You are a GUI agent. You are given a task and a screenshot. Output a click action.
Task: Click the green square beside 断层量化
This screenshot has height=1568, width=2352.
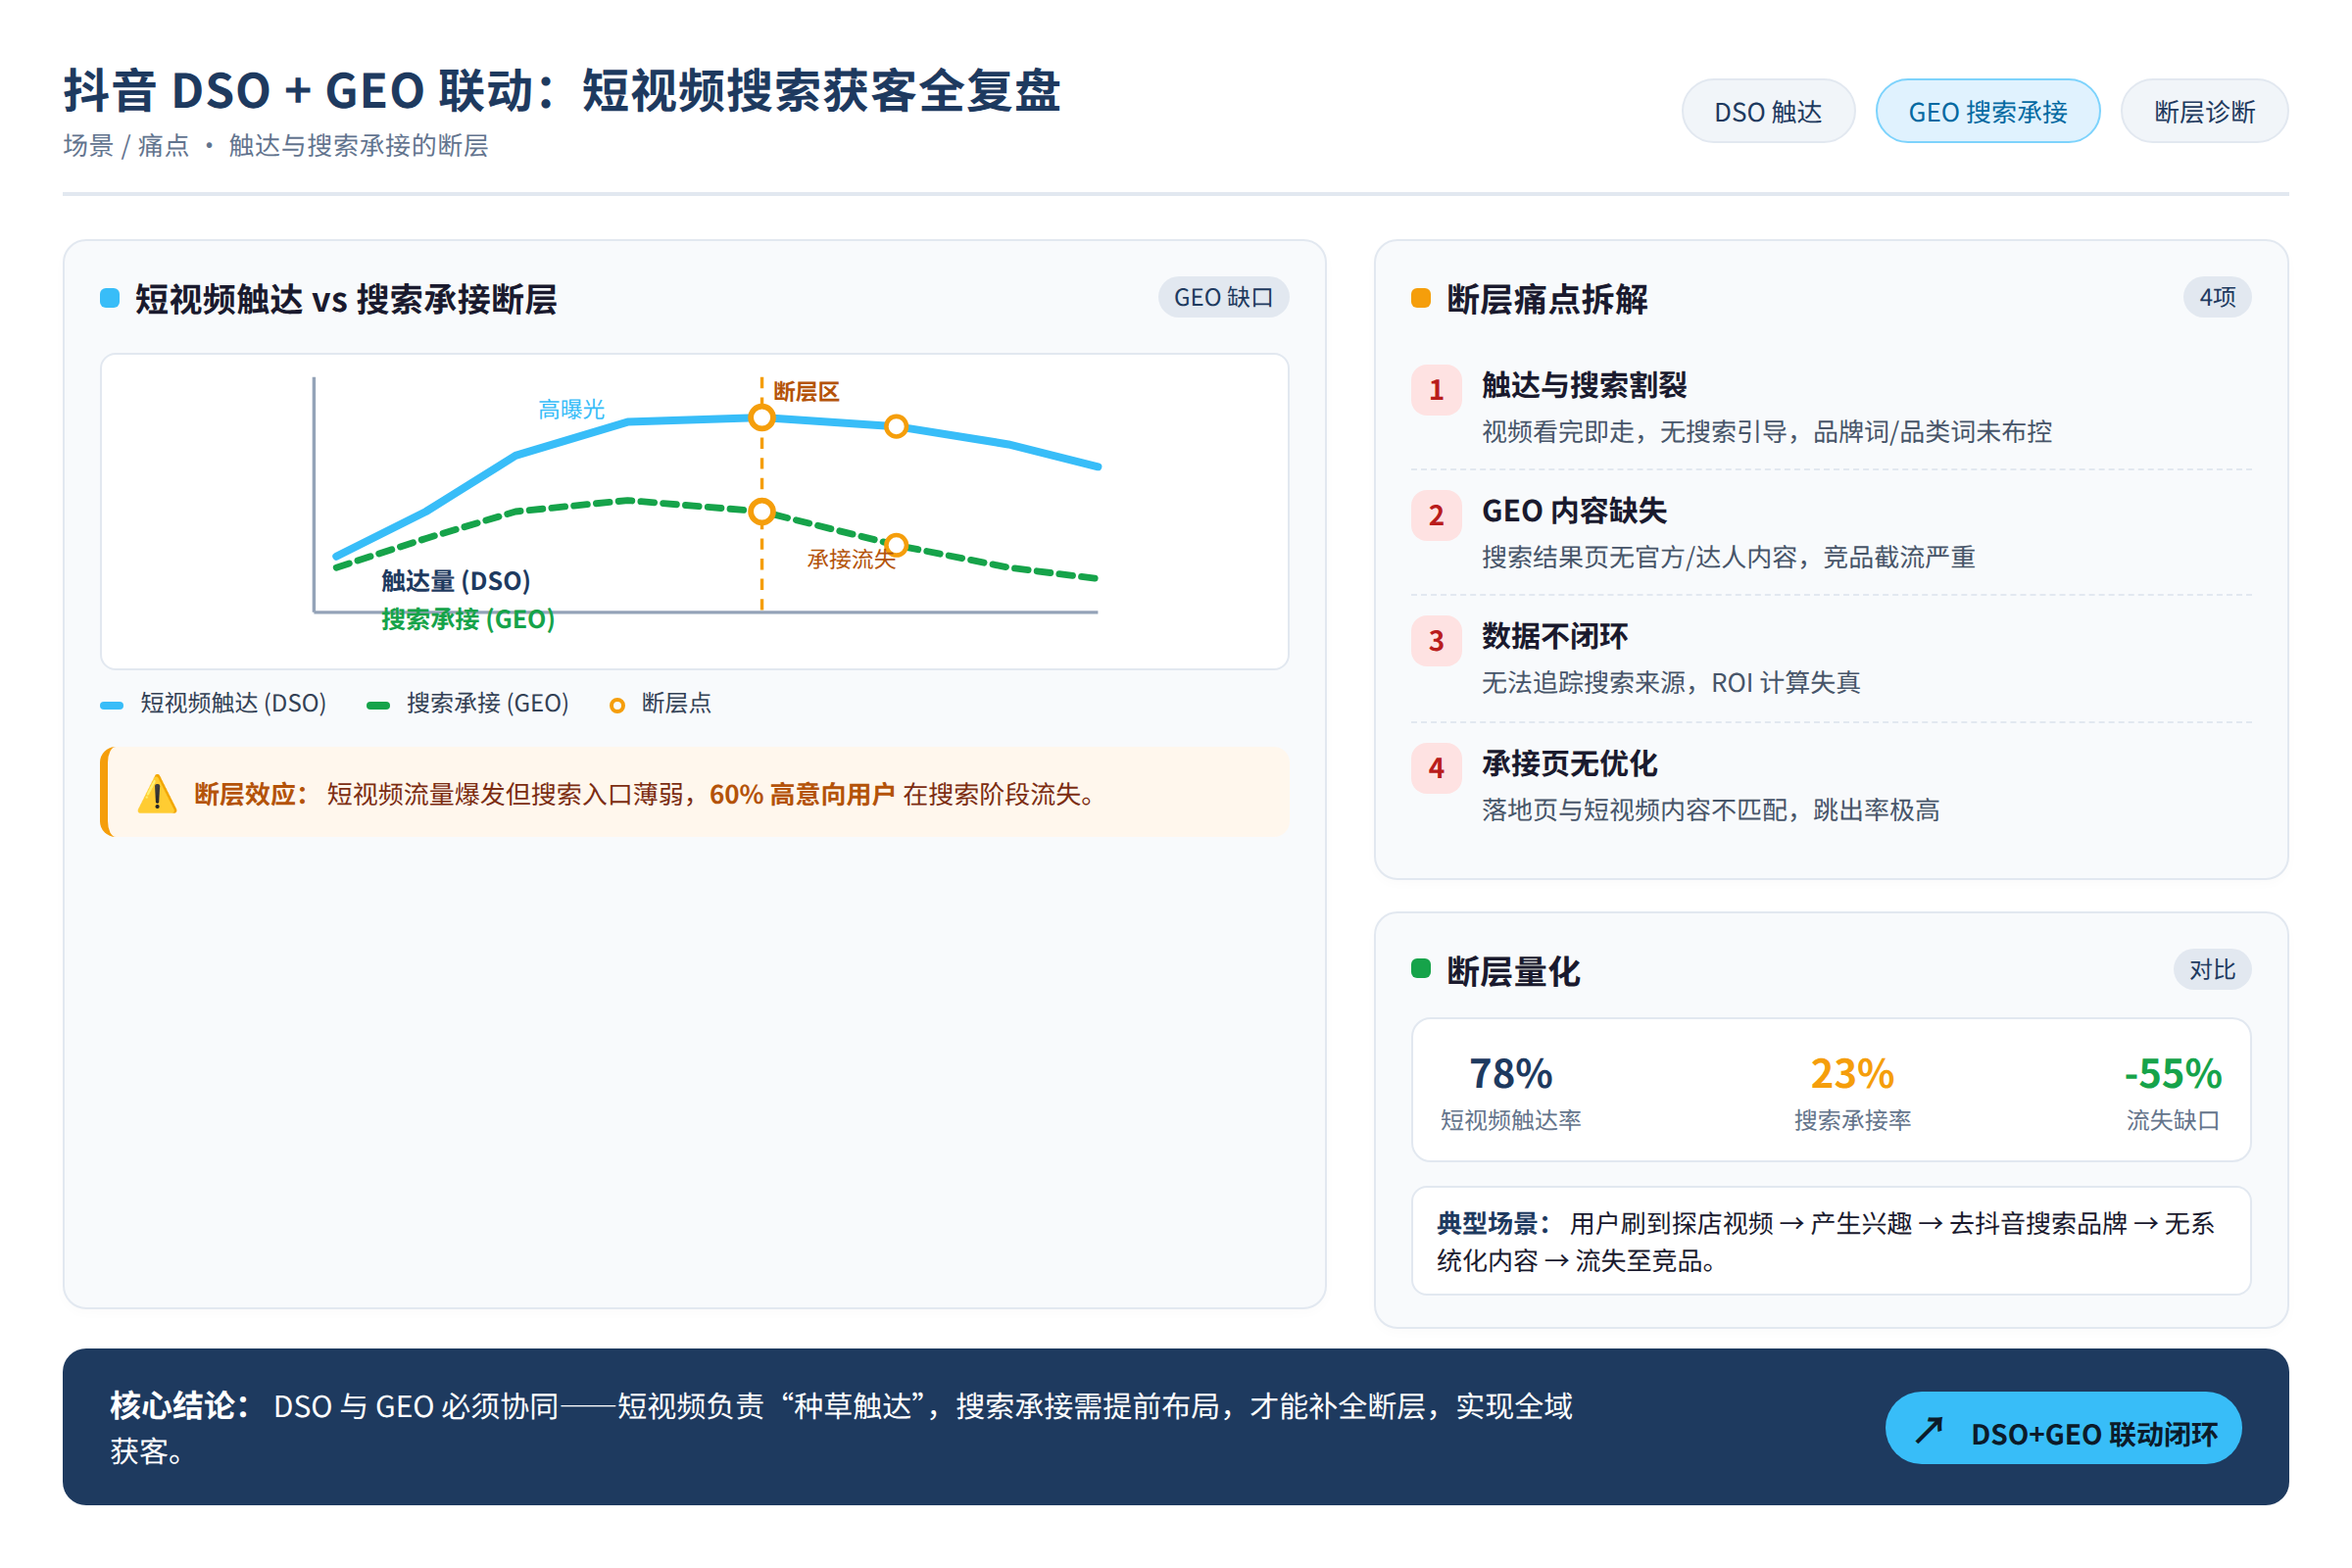1421,967
